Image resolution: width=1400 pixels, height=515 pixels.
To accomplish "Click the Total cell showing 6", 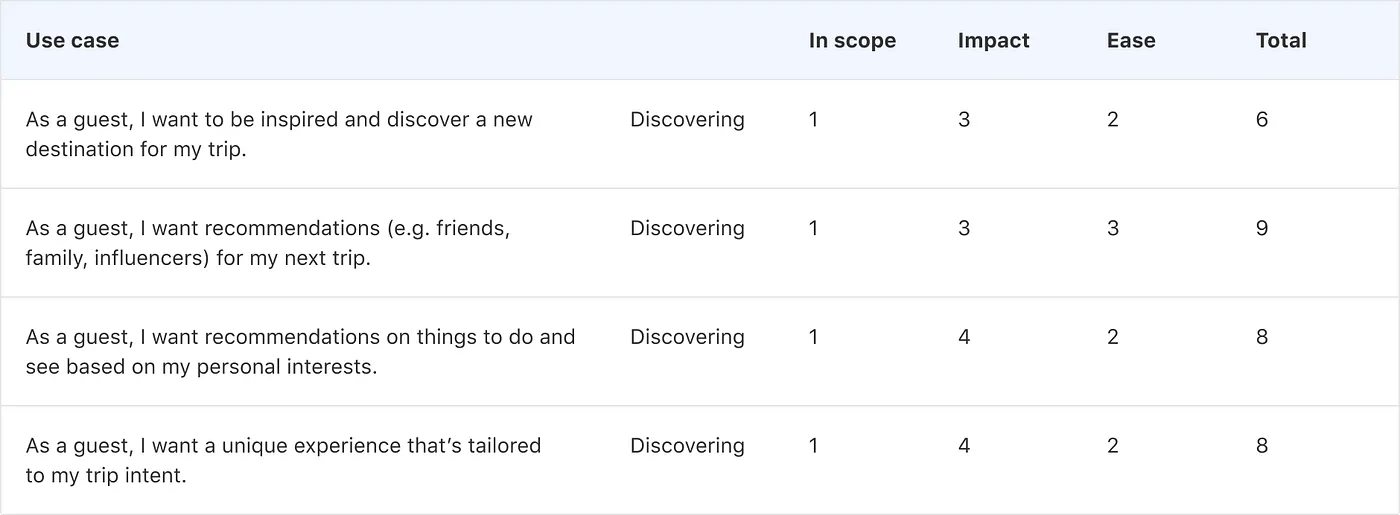I will click(1262, 120).
